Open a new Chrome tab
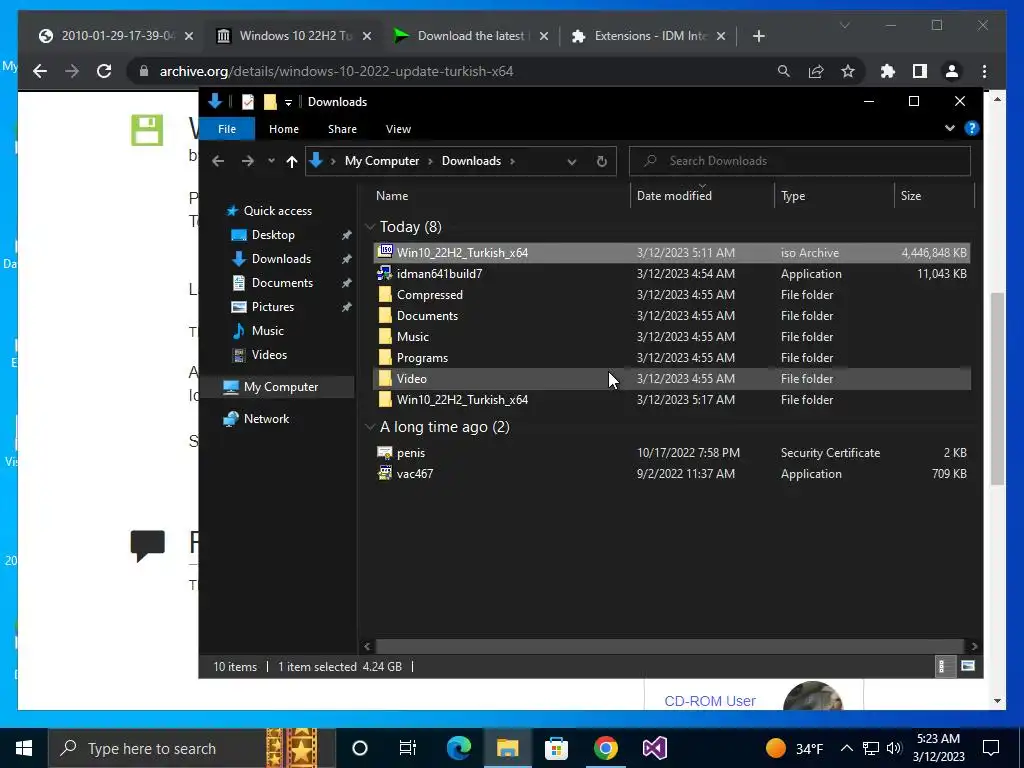This screenshot has height=768, width=1024. 758,37
